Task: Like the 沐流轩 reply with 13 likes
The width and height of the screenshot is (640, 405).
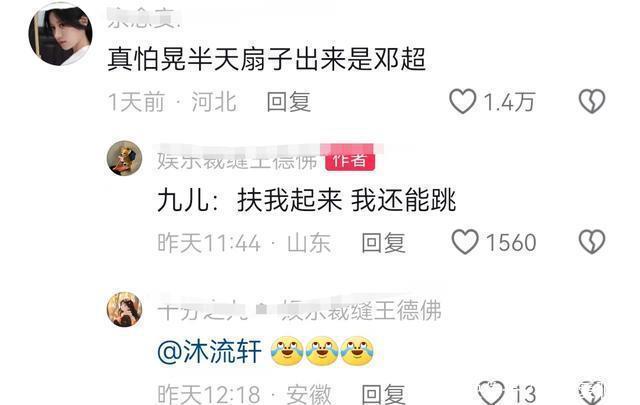Action: click(491, 393)
